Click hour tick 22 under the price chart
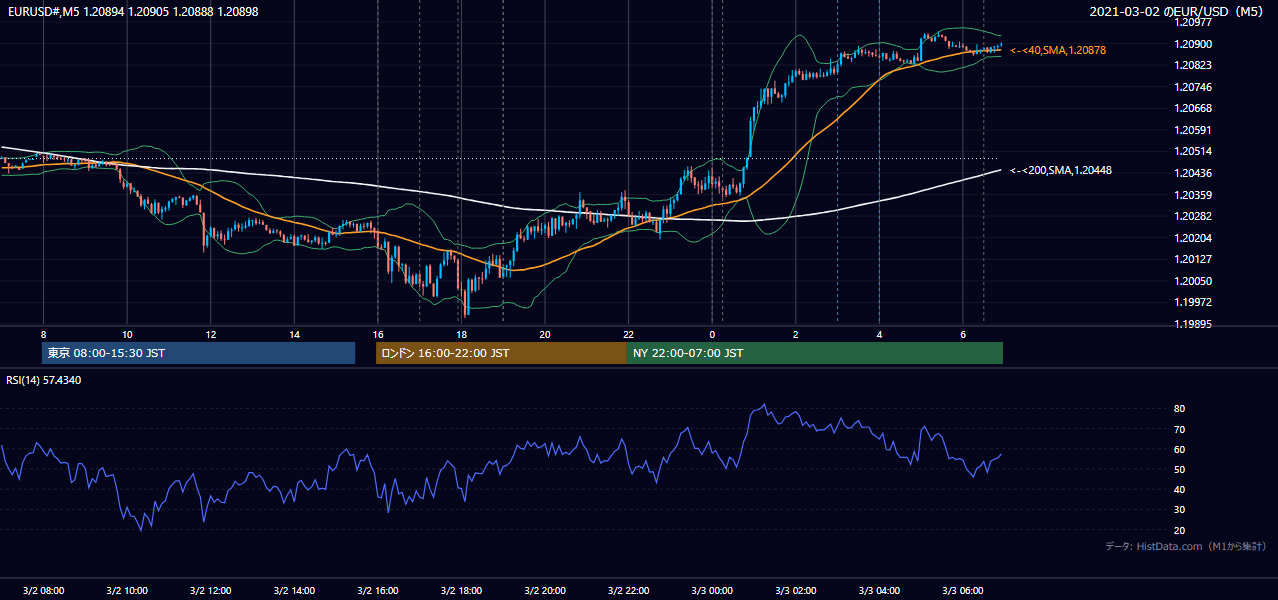The image size is (1278, 600). 628,334
